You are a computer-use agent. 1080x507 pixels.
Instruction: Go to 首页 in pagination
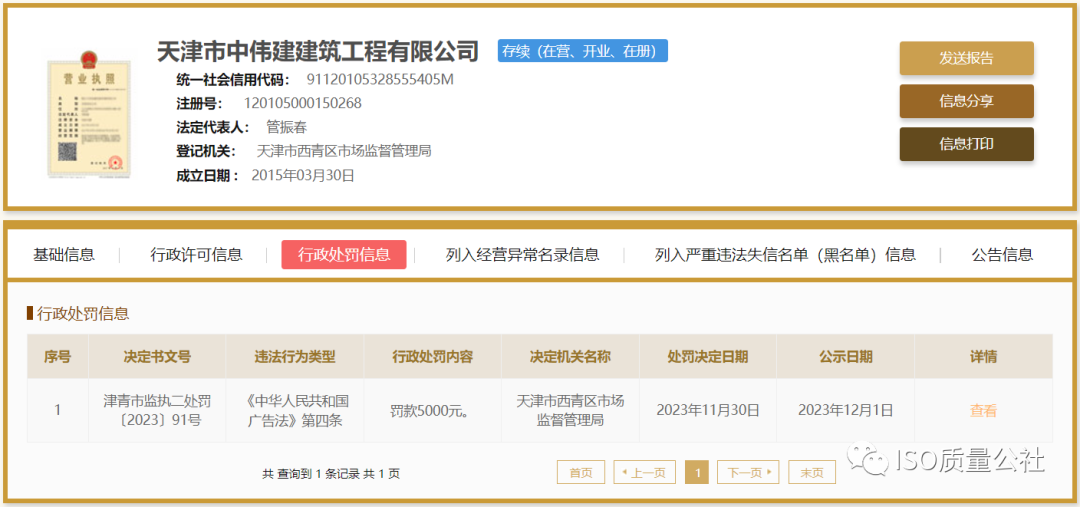[581, 473]
